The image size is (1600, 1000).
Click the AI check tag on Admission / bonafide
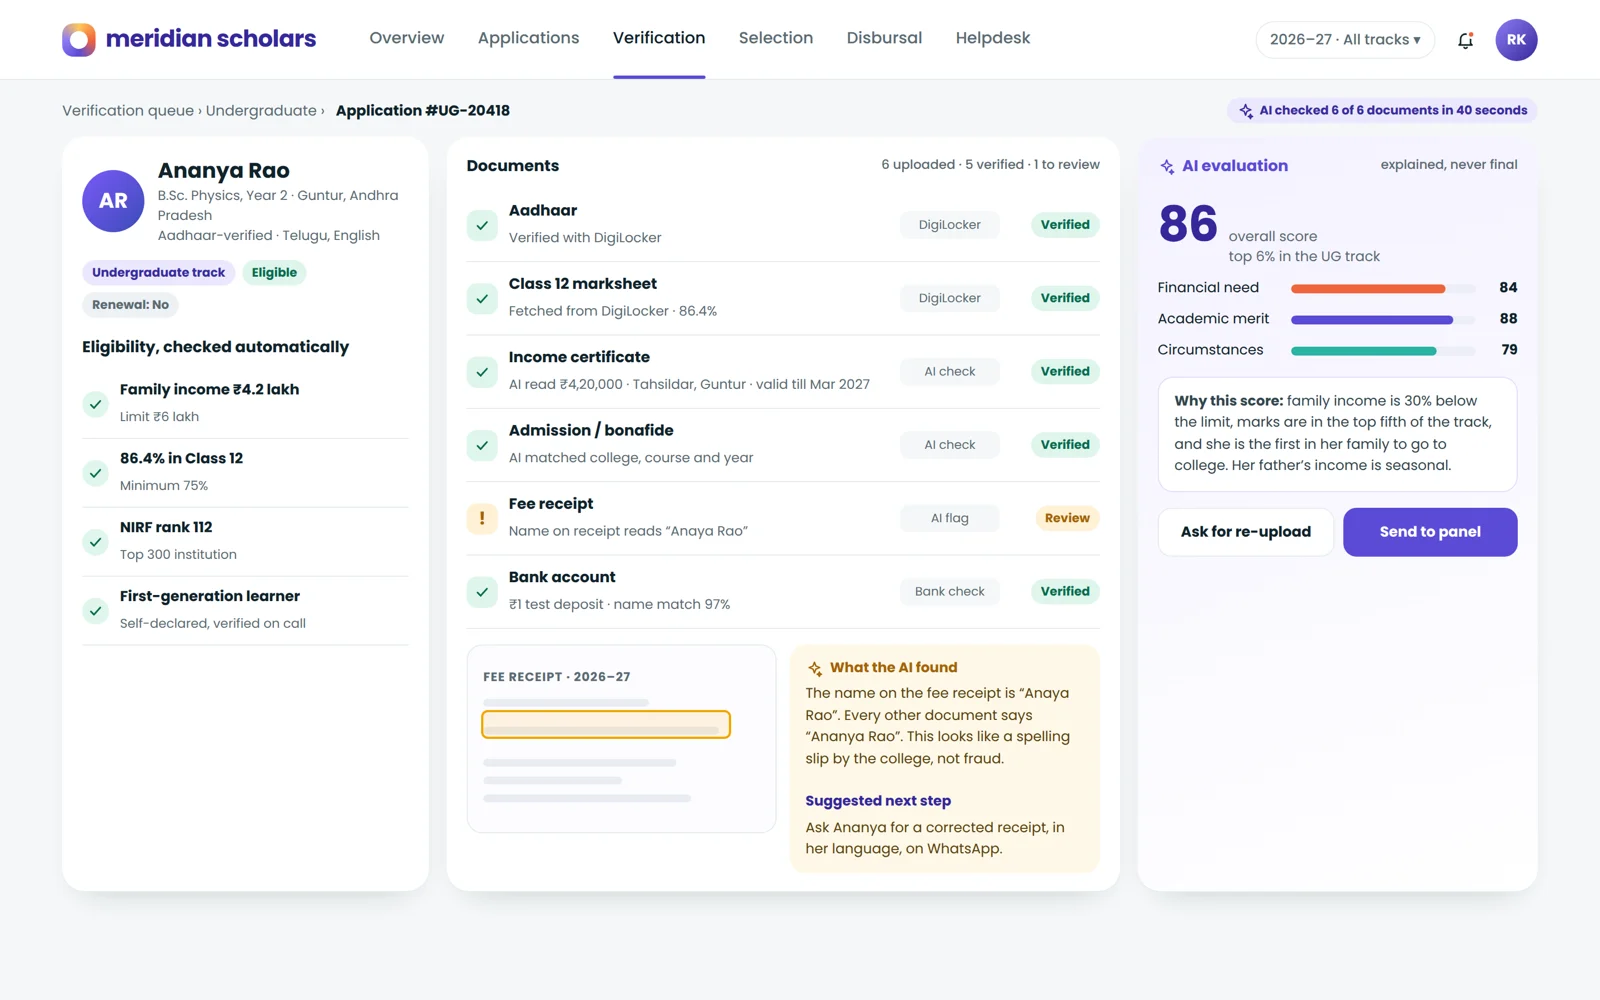950,445
